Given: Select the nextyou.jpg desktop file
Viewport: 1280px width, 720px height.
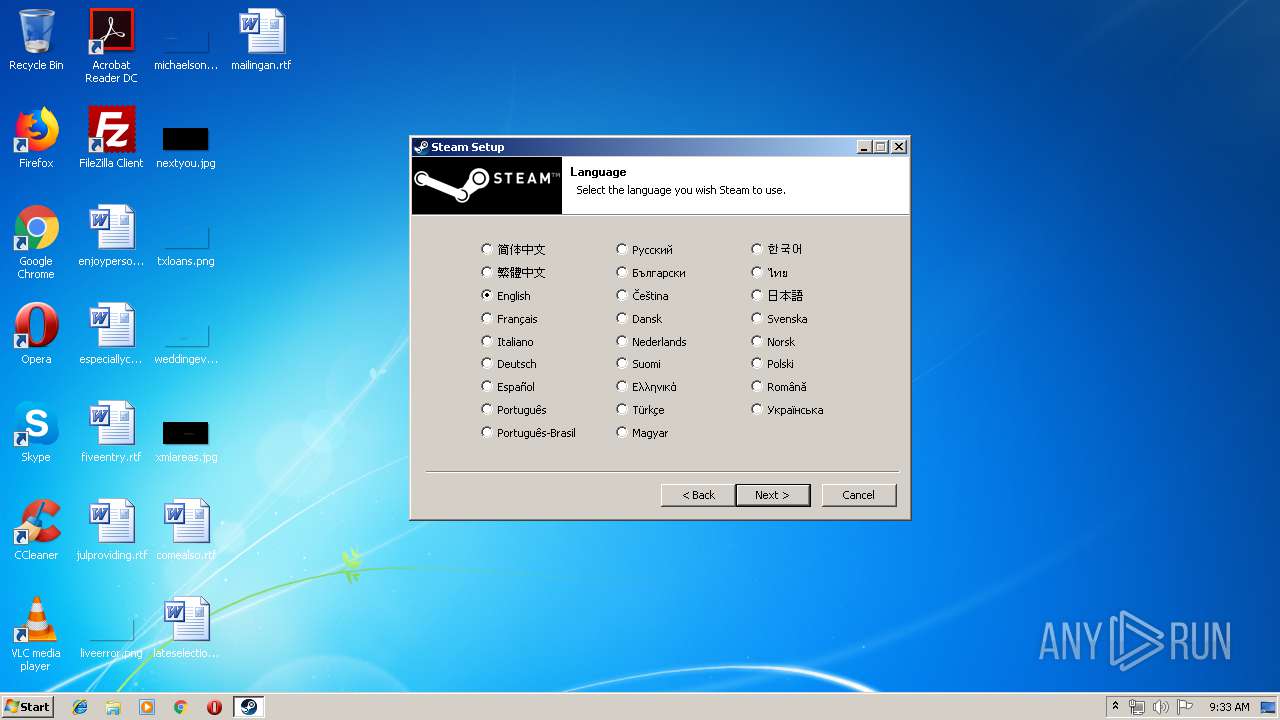Looking at the screenshot, I should click(186, 147).
